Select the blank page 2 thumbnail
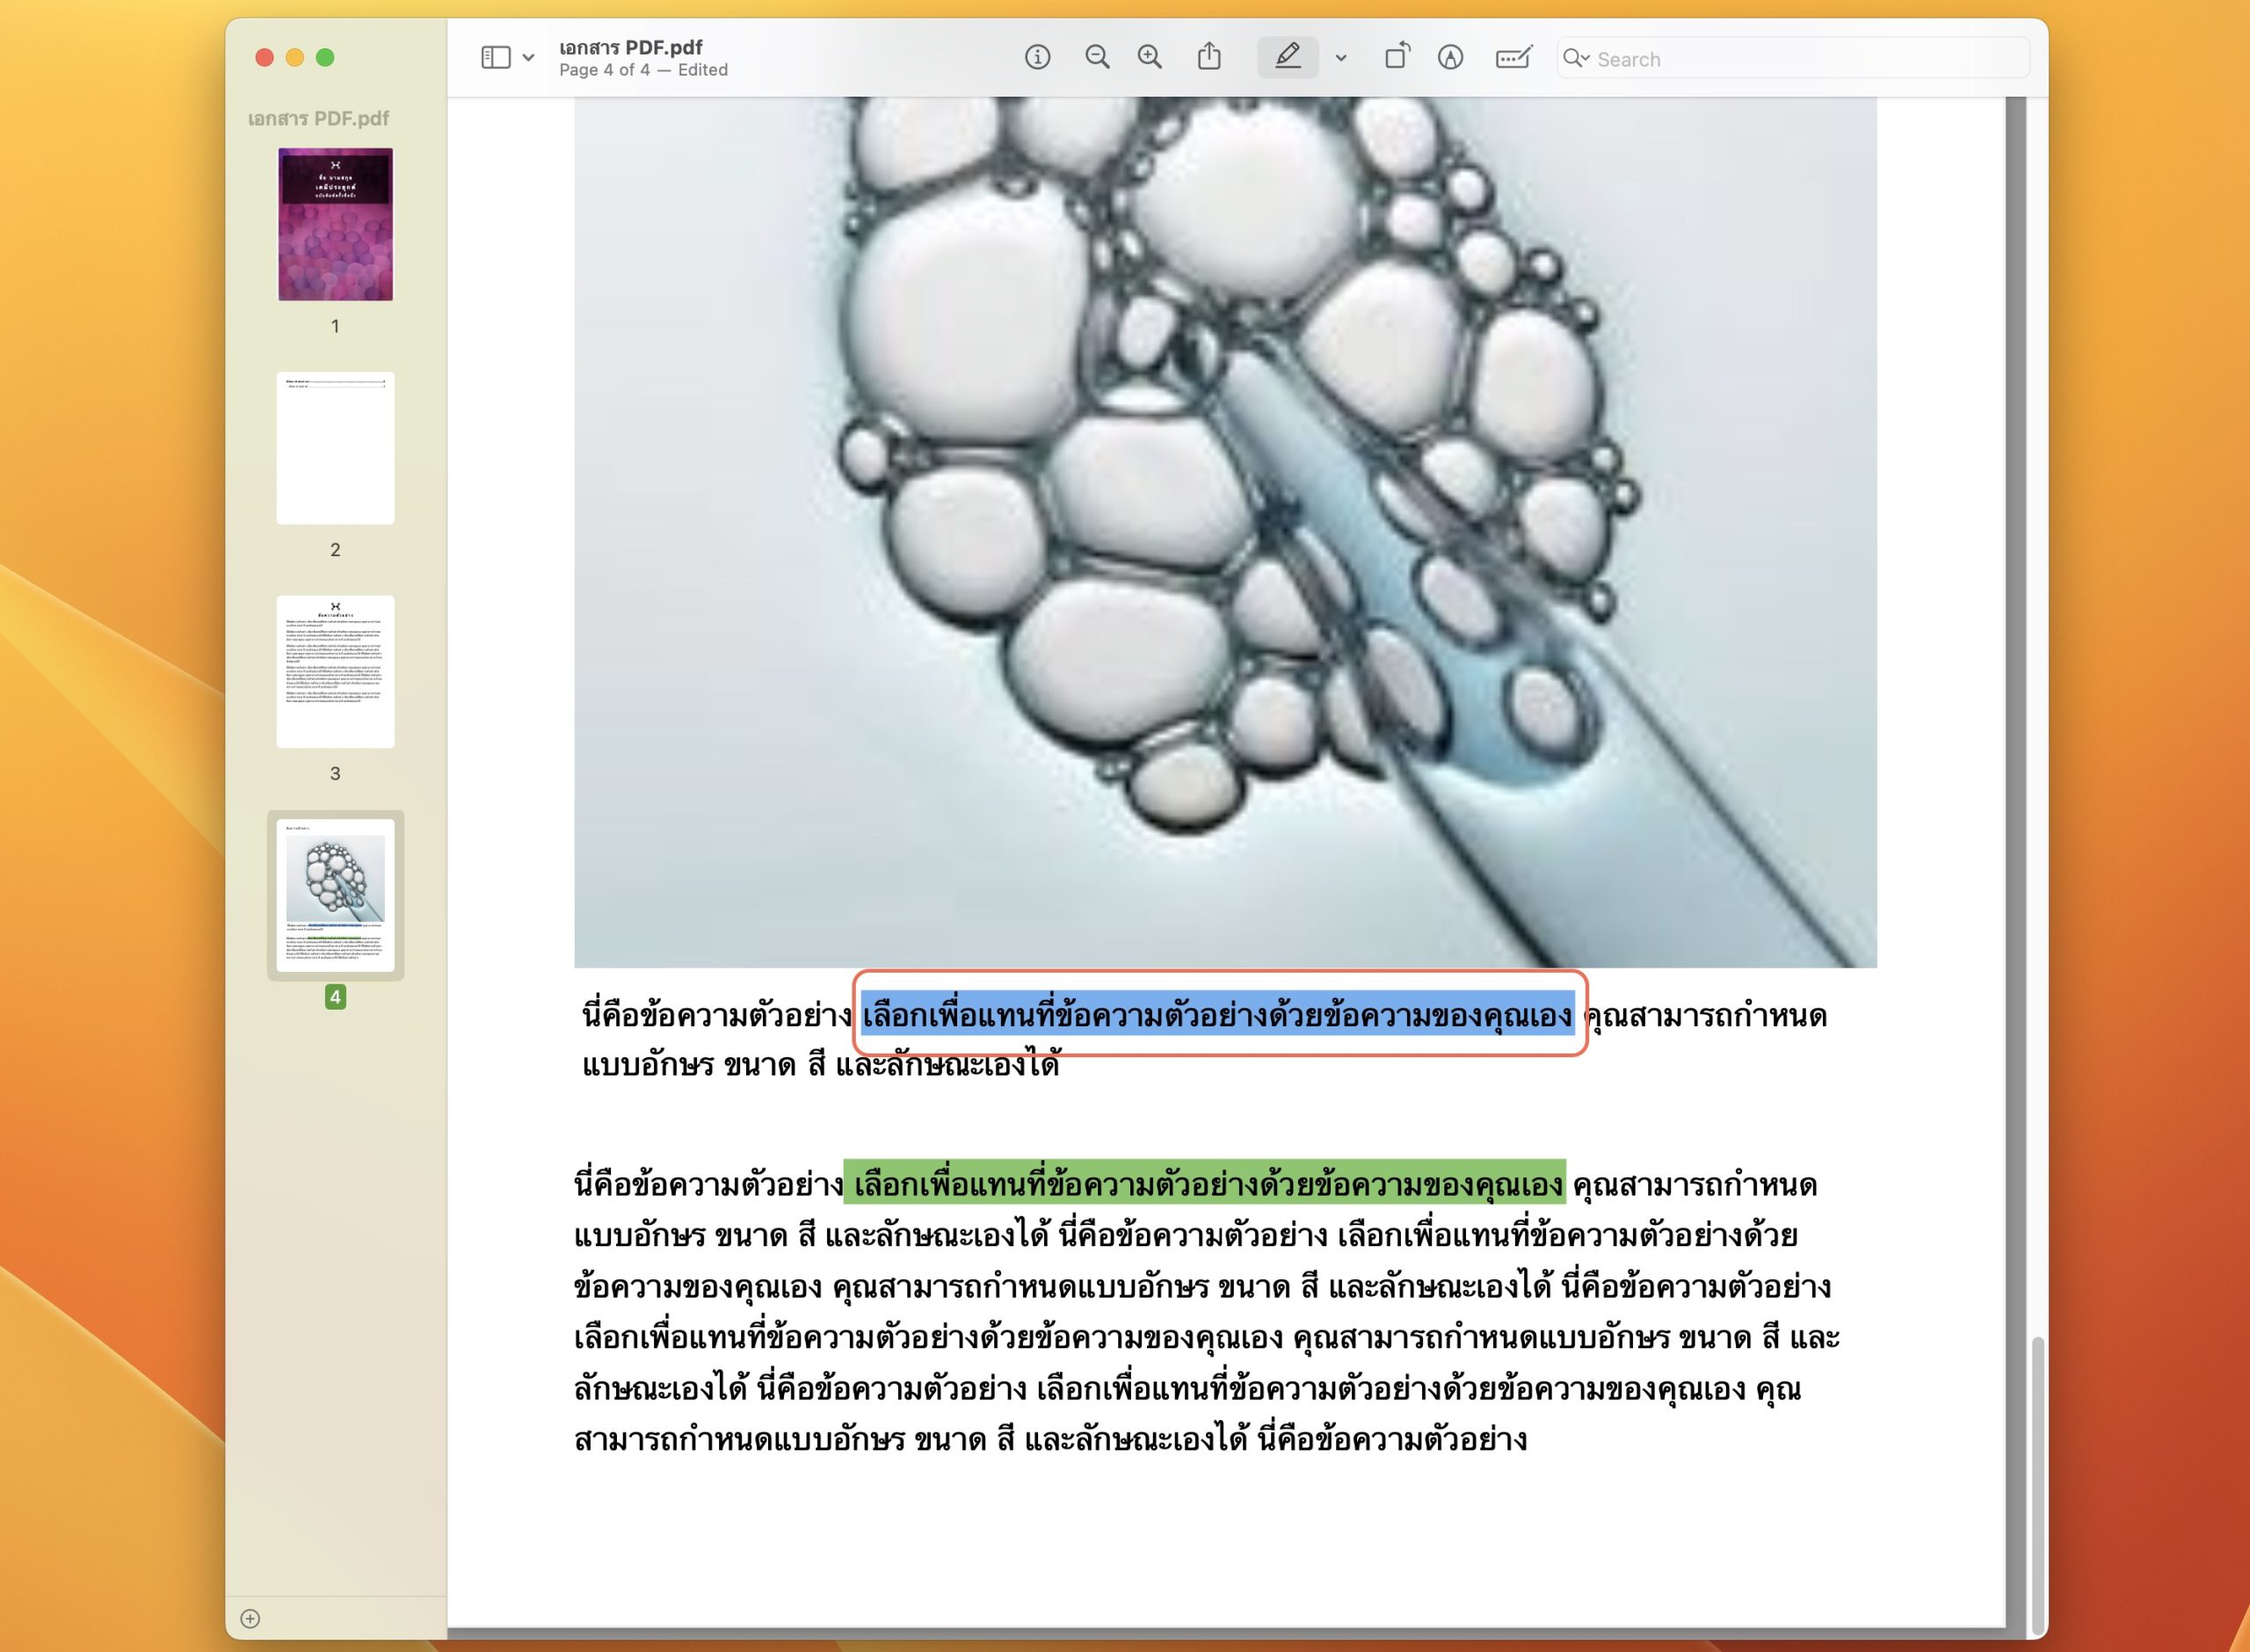Image resolution: width=2250 pixels, height=1652 pixels. pos(335,448)
